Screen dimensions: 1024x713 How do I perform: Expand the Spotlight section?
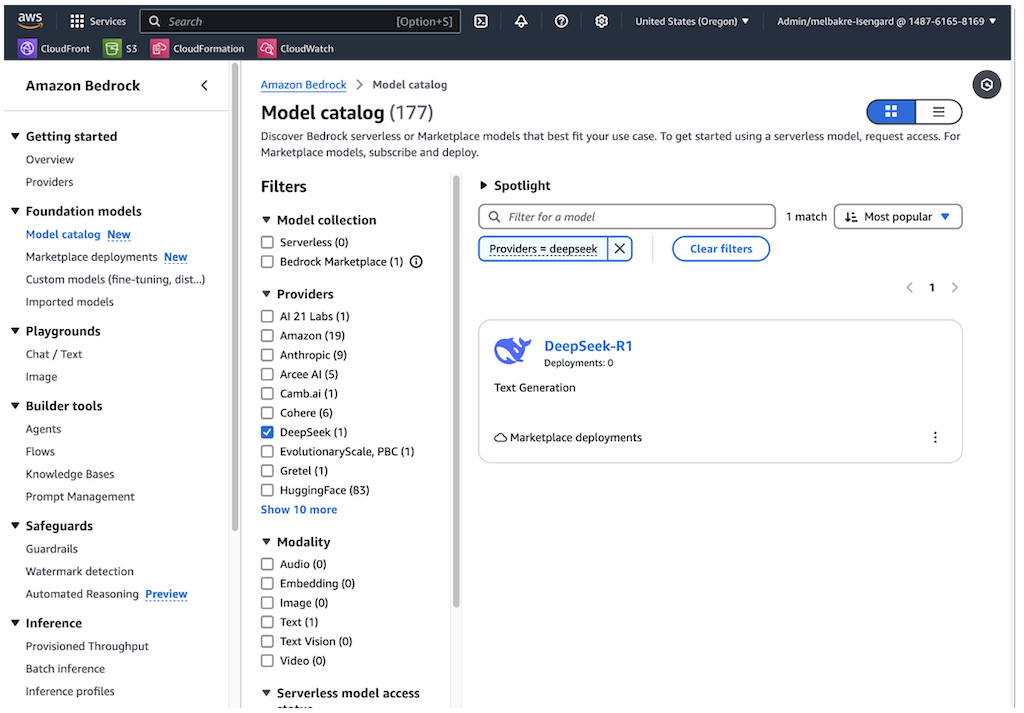[x=485, y=186]
